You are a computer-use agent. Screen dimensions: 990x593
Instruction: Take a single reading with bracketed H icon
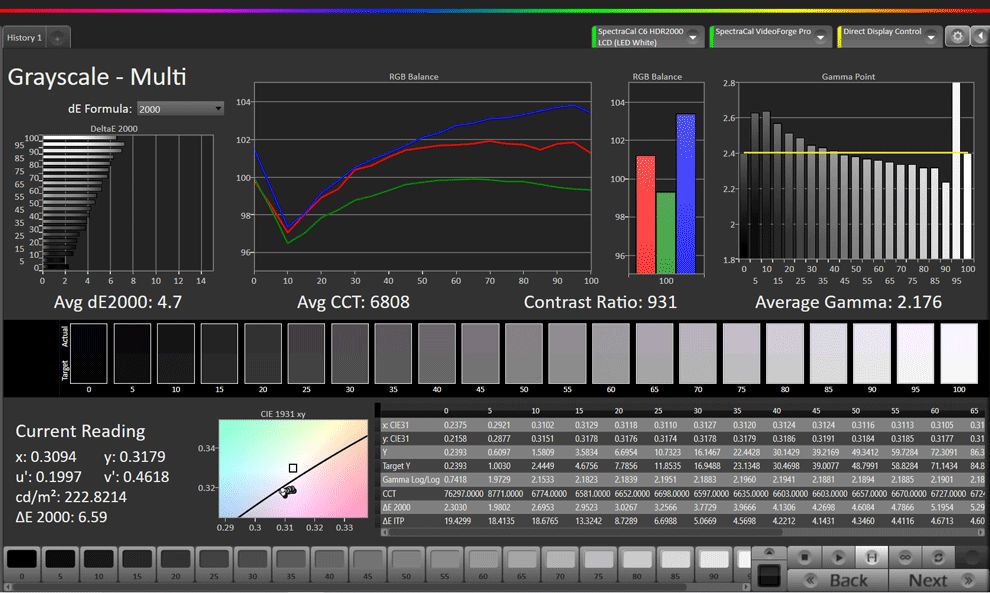(x=871, y=557)
